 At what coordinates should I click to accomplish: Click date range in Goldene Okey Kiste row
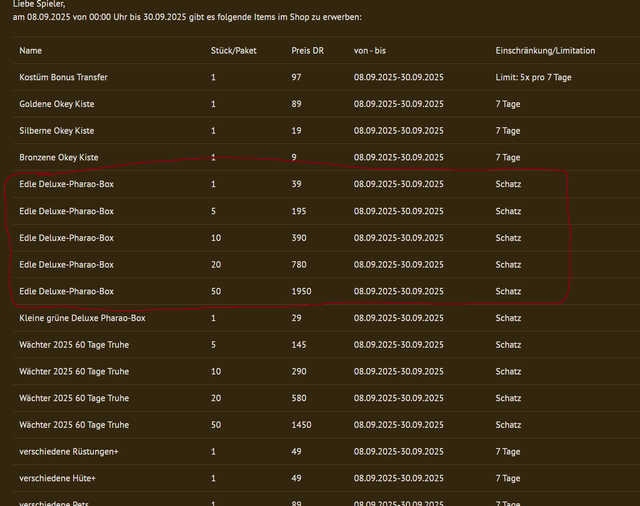point(398,104)
